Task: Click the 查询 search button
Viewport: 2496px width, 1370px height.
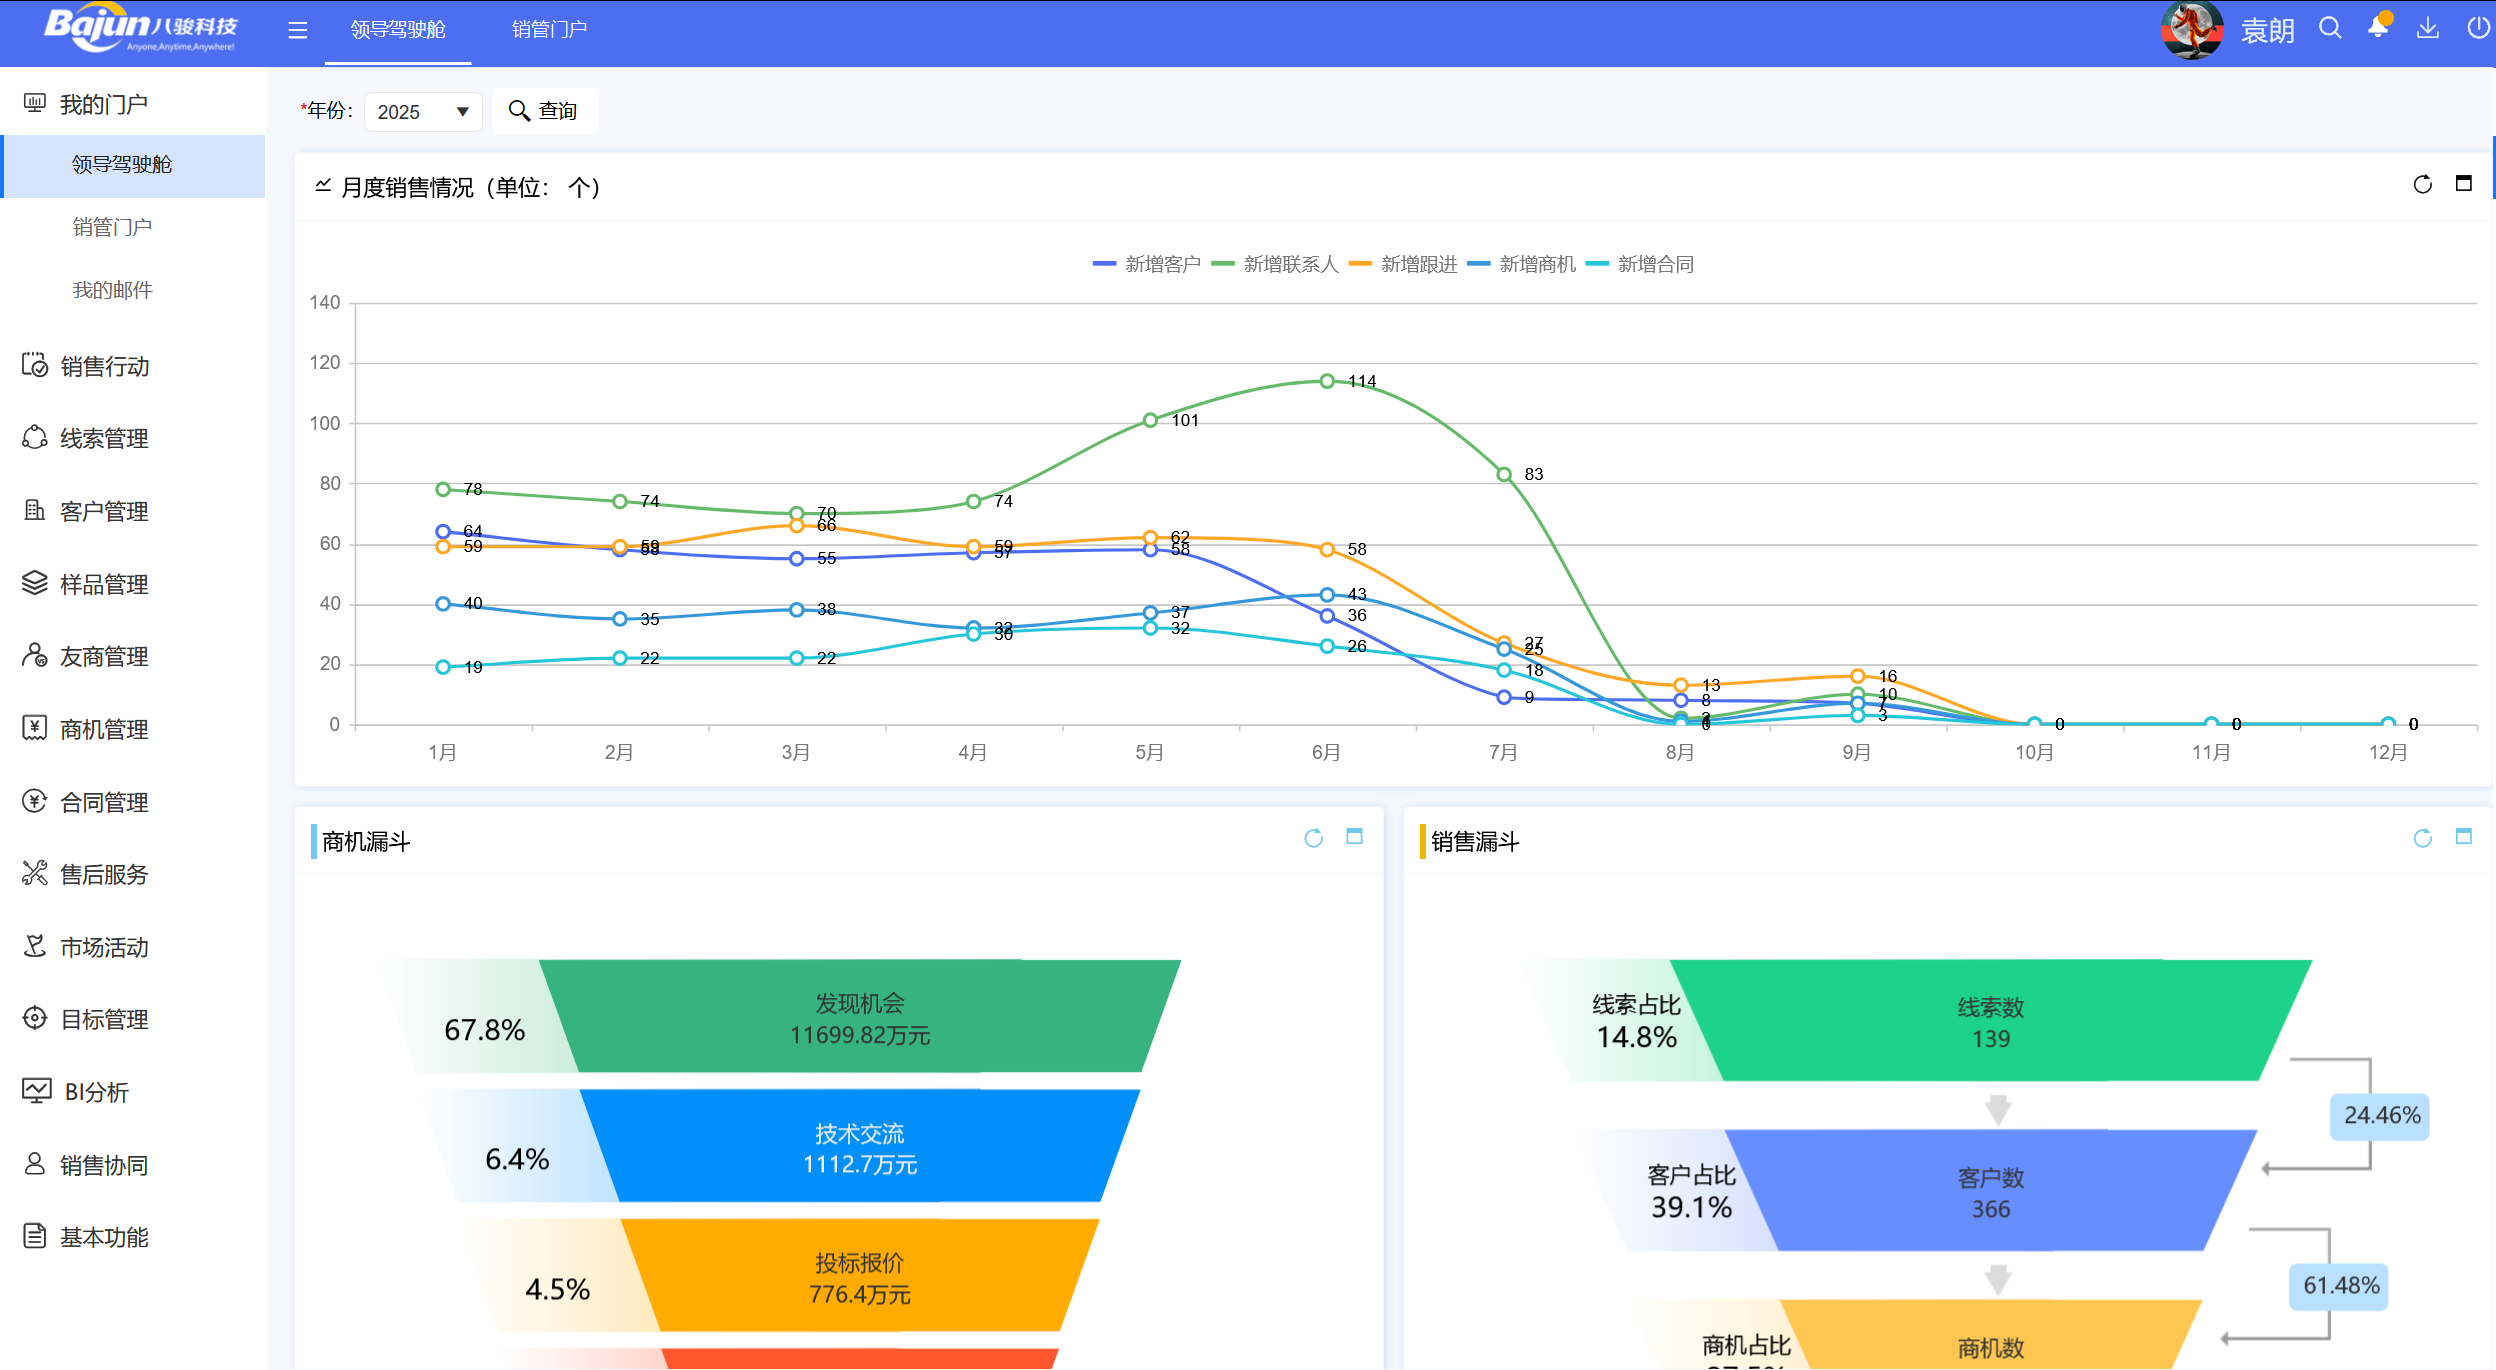Action: [544, 111]
